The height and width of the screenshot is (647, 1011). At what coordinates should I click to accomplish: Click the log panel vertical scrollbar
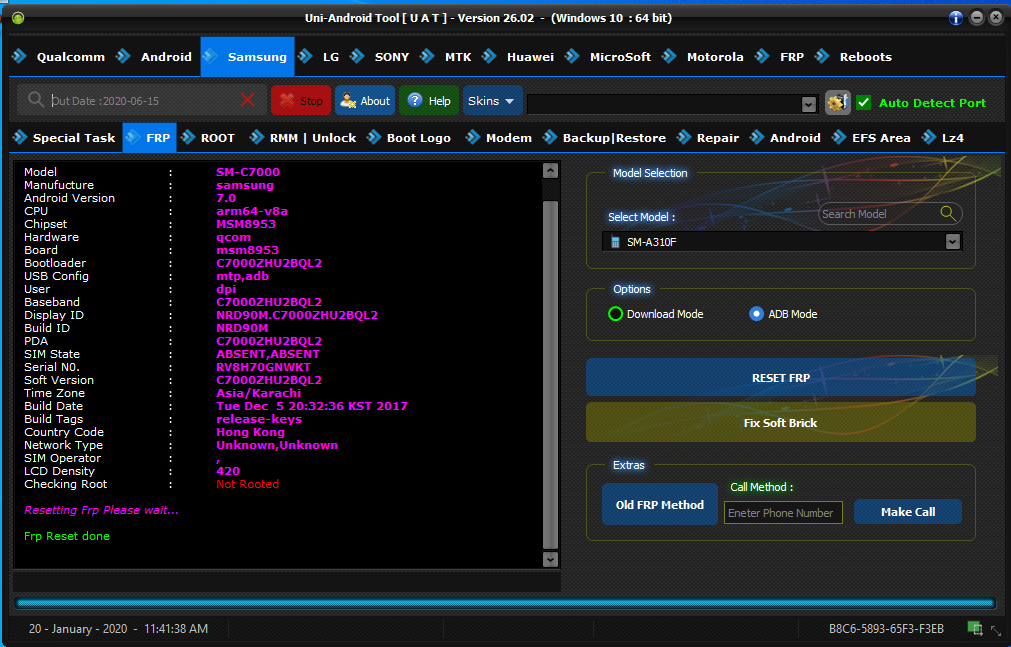pos(550,370)
